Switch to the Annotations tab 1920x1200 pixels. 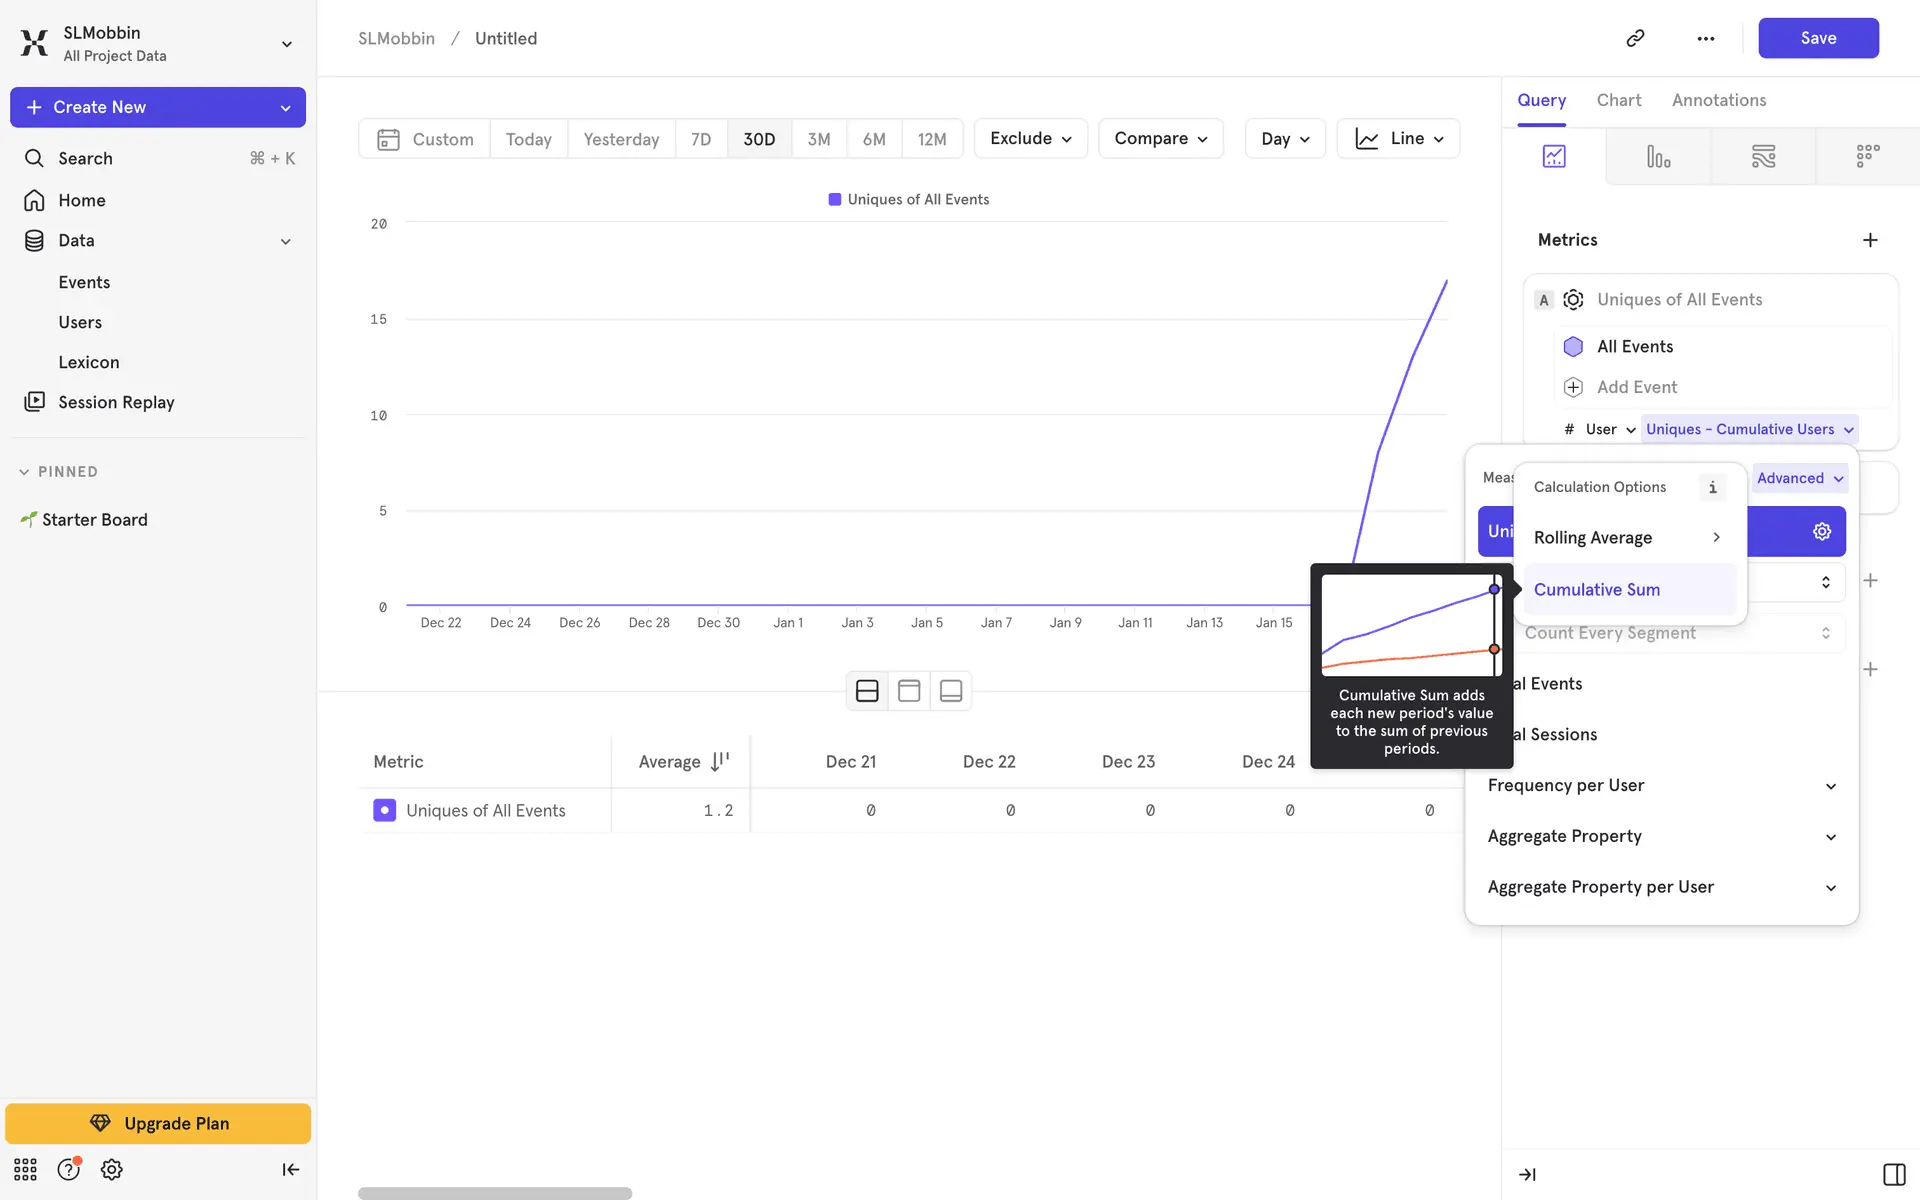[x=1718, y=100]
